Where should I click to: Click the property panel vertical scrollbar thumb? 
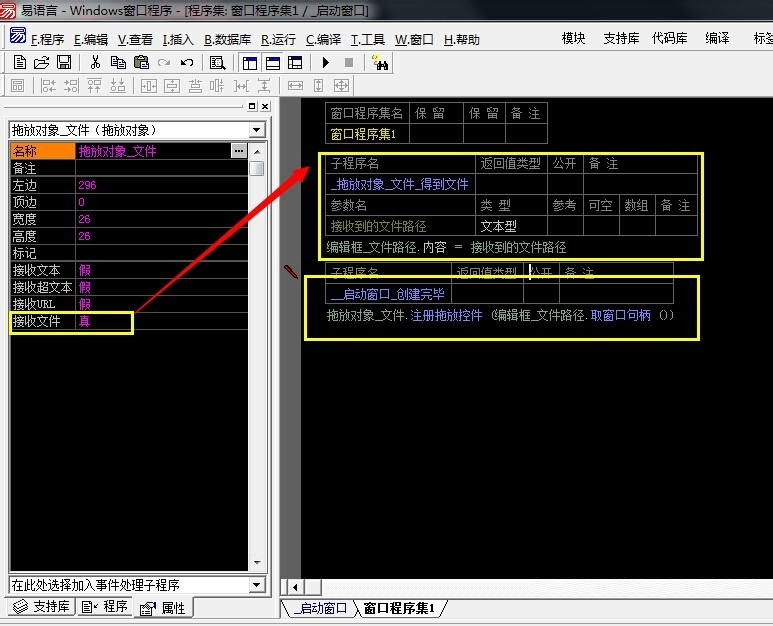[x=257, y=168]
